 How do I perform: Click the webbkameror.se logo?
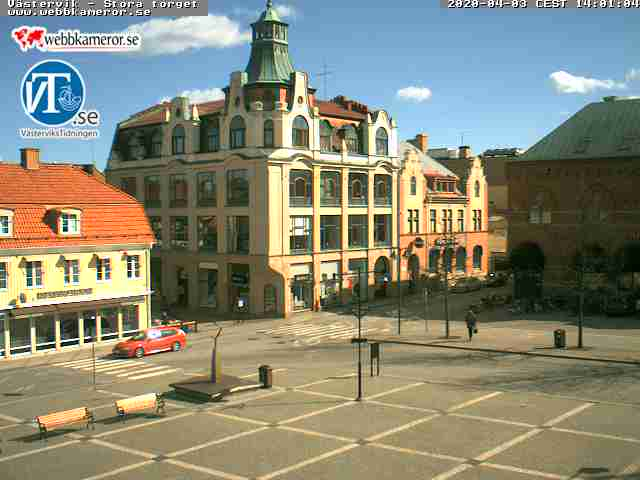point(76,39)
